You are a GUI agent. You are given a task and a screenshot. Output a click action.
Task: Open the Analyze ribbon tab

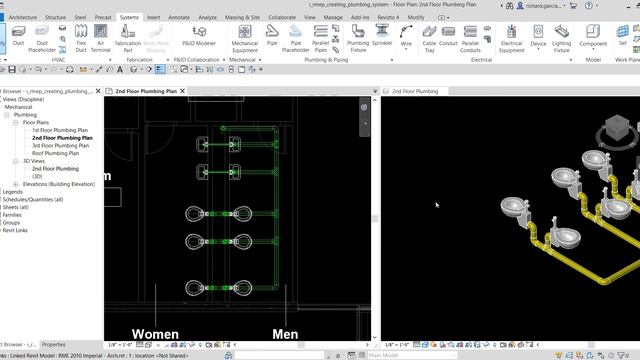pyautogui.click(x=207, y=17)
